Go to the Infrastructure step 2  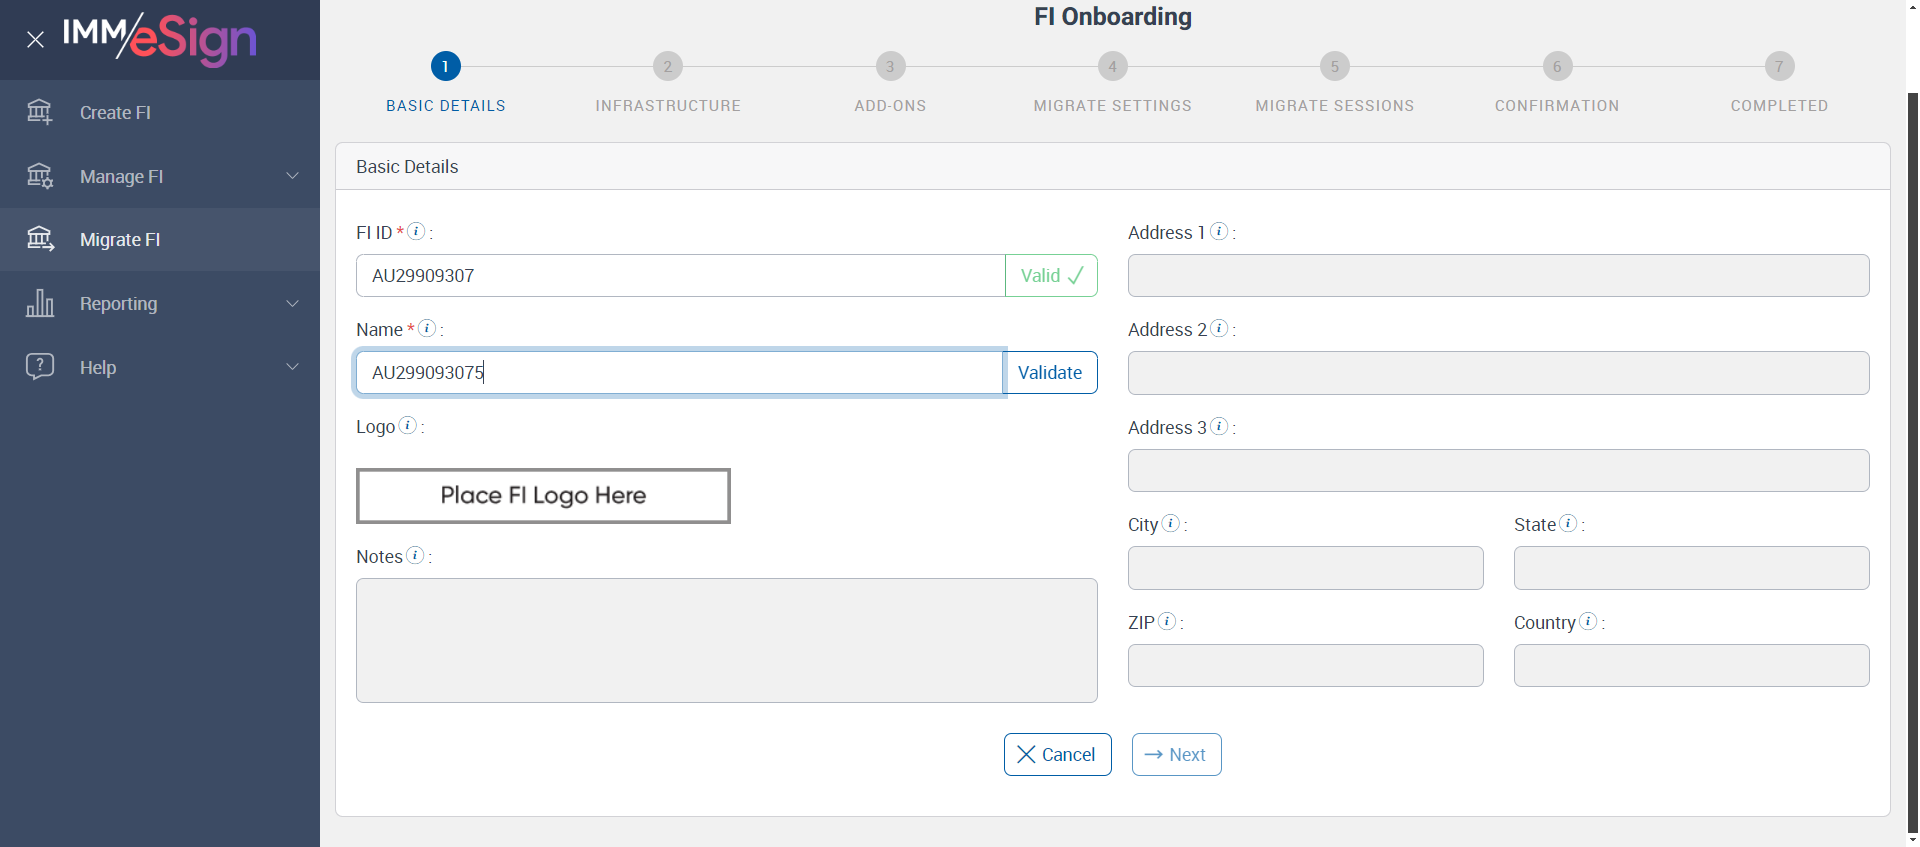(668, 67)
